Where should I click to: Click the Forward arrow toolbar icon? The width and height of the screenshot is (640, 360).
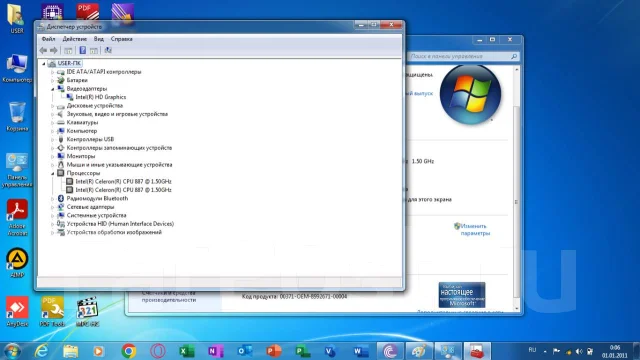(x=54, y=50)
